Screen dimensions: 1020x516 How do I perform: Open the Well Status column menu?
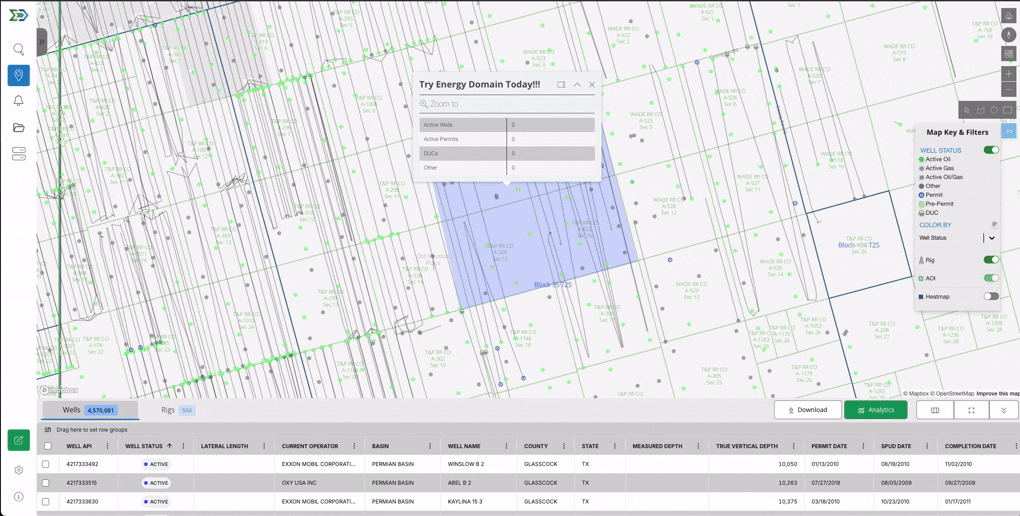pyautogui.click(x=184, y=446)
